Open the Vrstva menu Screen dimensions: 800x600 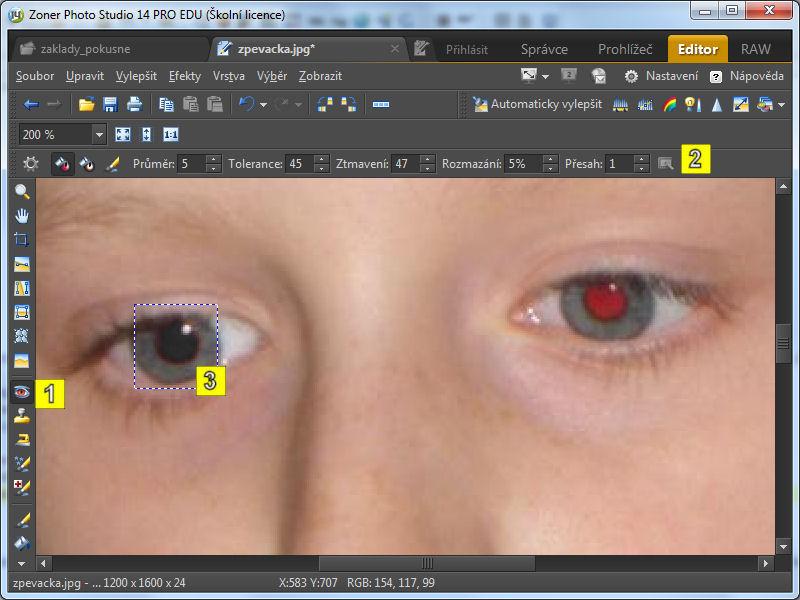[229, 76]
